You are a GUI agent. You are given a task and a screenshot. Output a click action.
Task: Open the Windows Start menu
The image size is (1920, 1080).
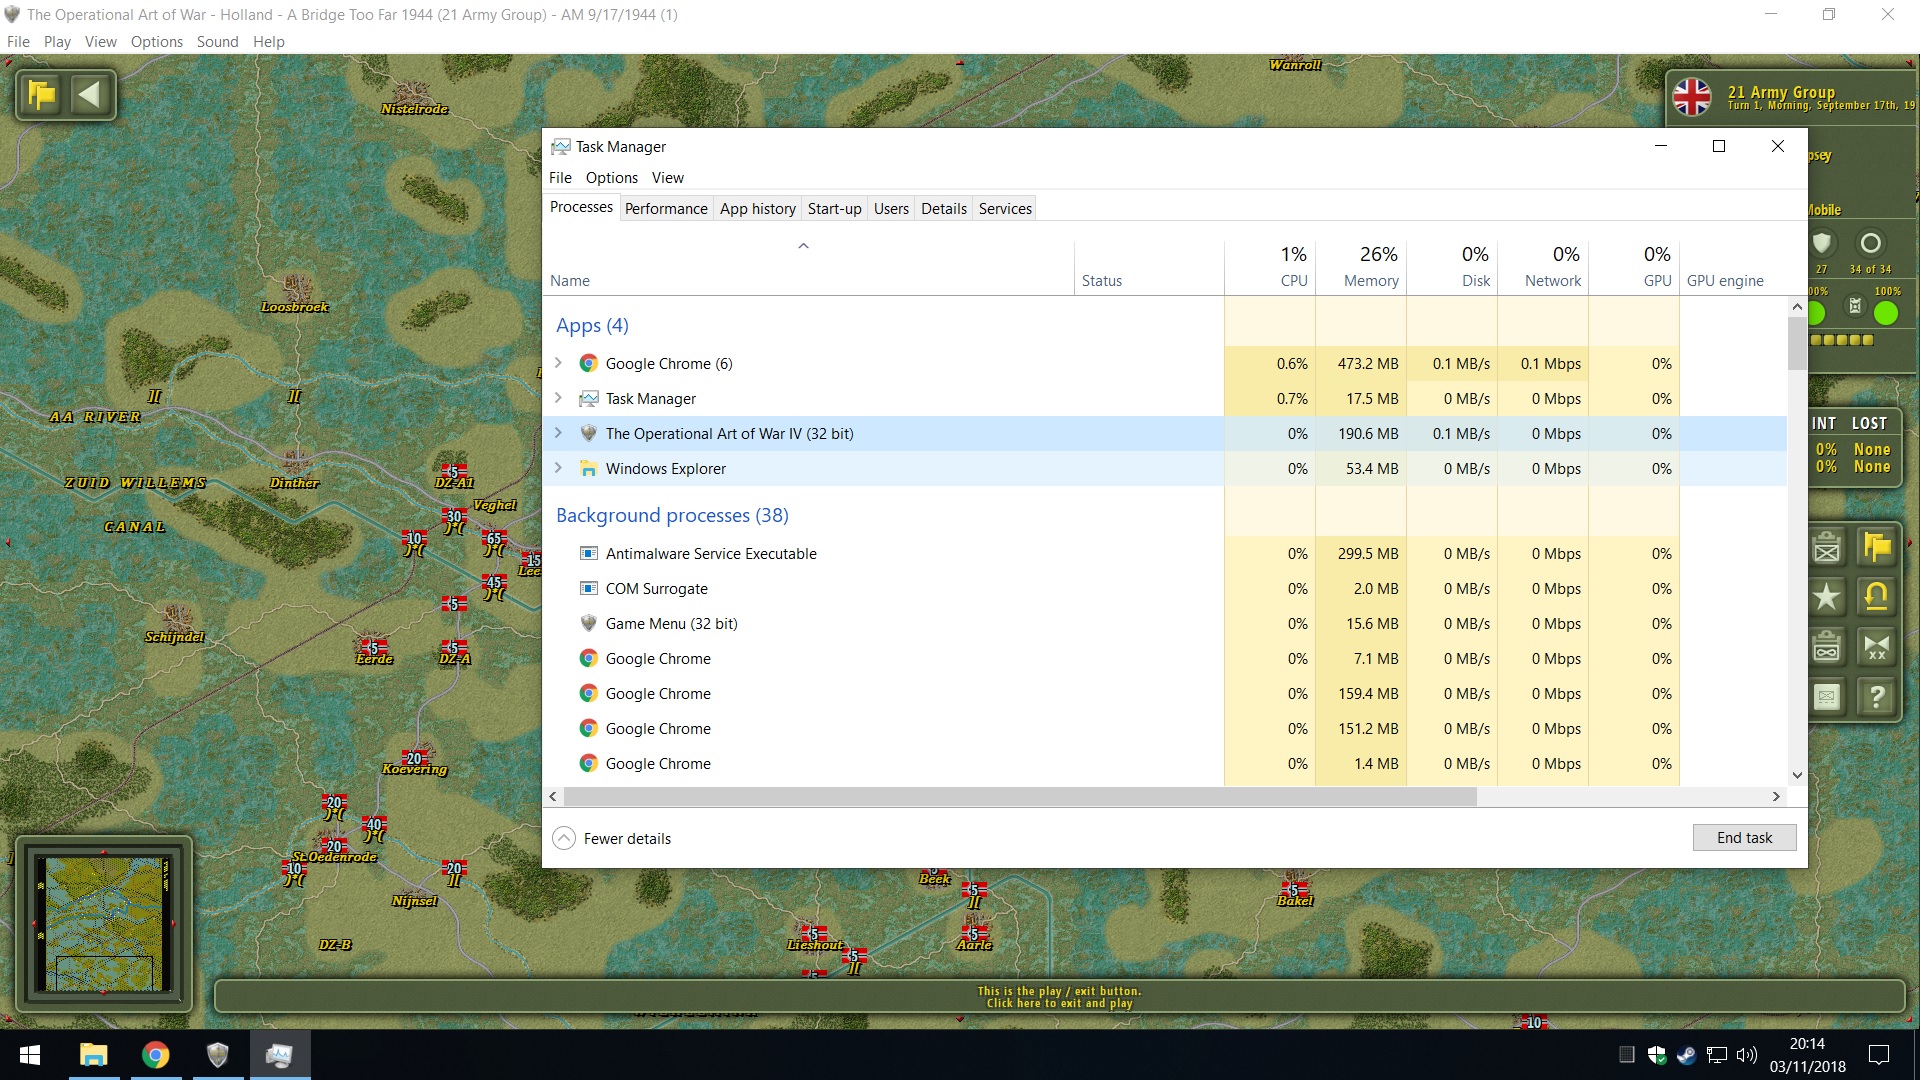coord(30,1055)
